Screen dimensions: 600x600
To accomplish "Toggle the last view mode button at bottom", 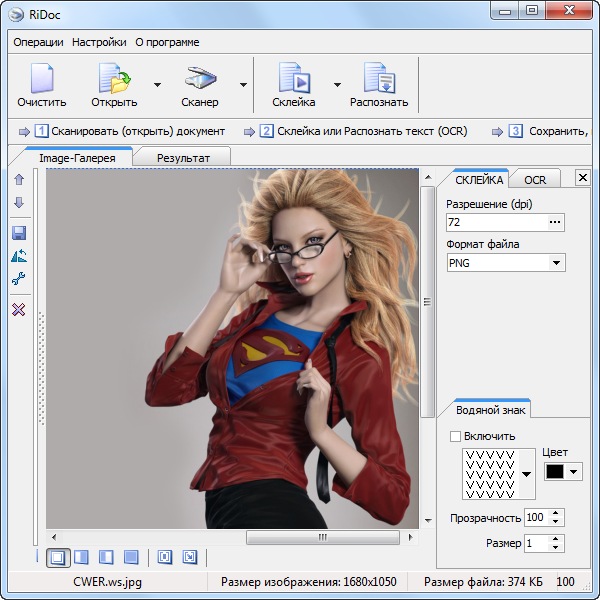I will pyautogui.click(x=190, y=557).
